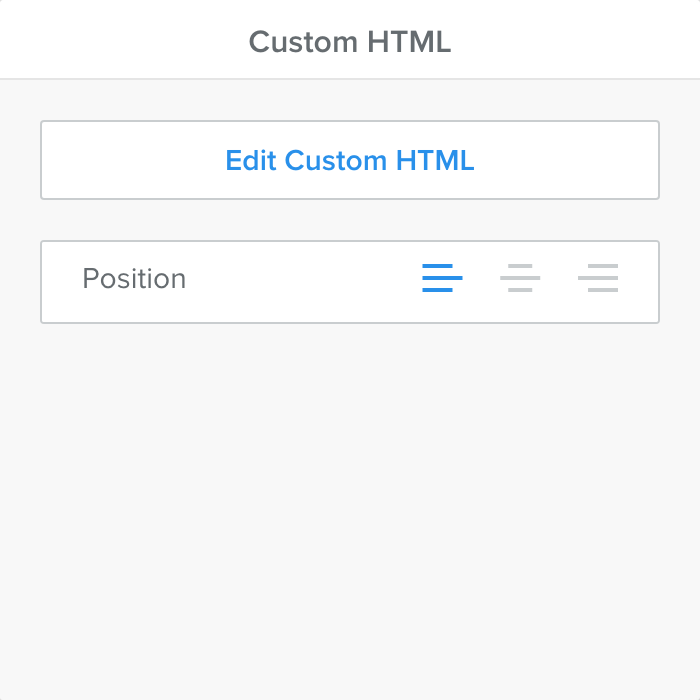Align the custom HTML element to center
This screenshot has height=700, width=700.
(x=520, y=278)
